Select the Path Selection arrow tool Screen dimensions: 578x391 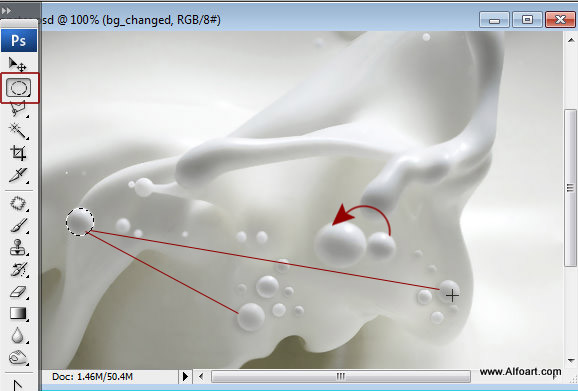[17, 384]
